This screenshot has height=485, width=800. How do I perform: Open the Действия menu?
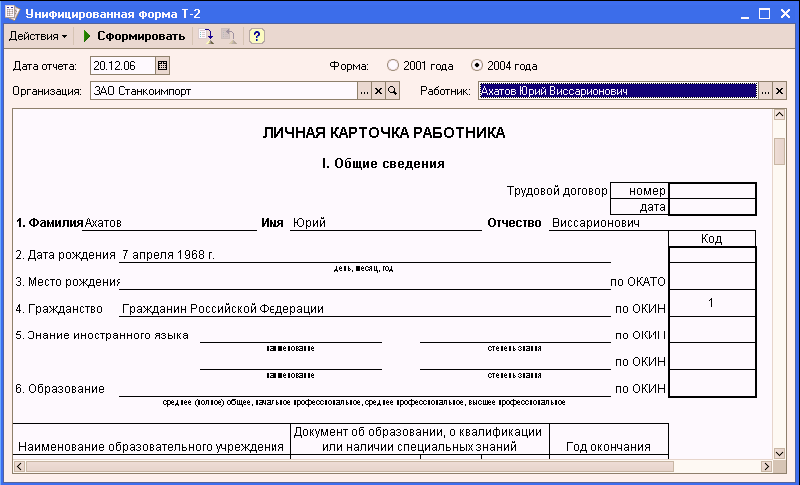point(37,36)
